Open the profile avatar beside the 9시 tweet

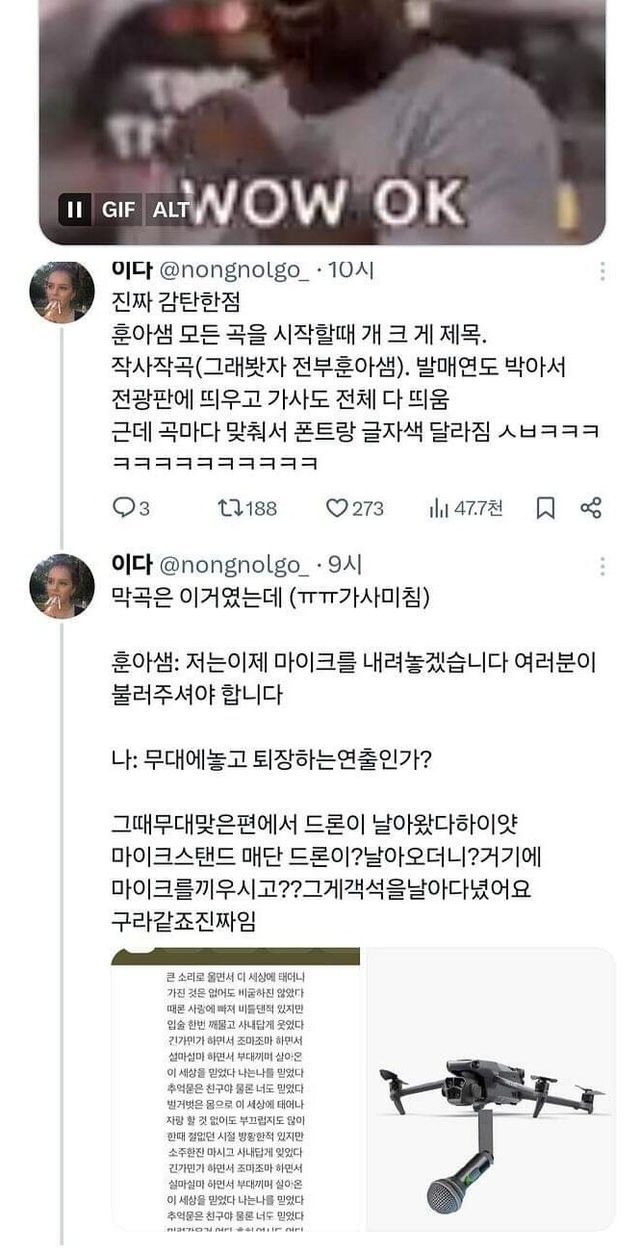point(62,587)
